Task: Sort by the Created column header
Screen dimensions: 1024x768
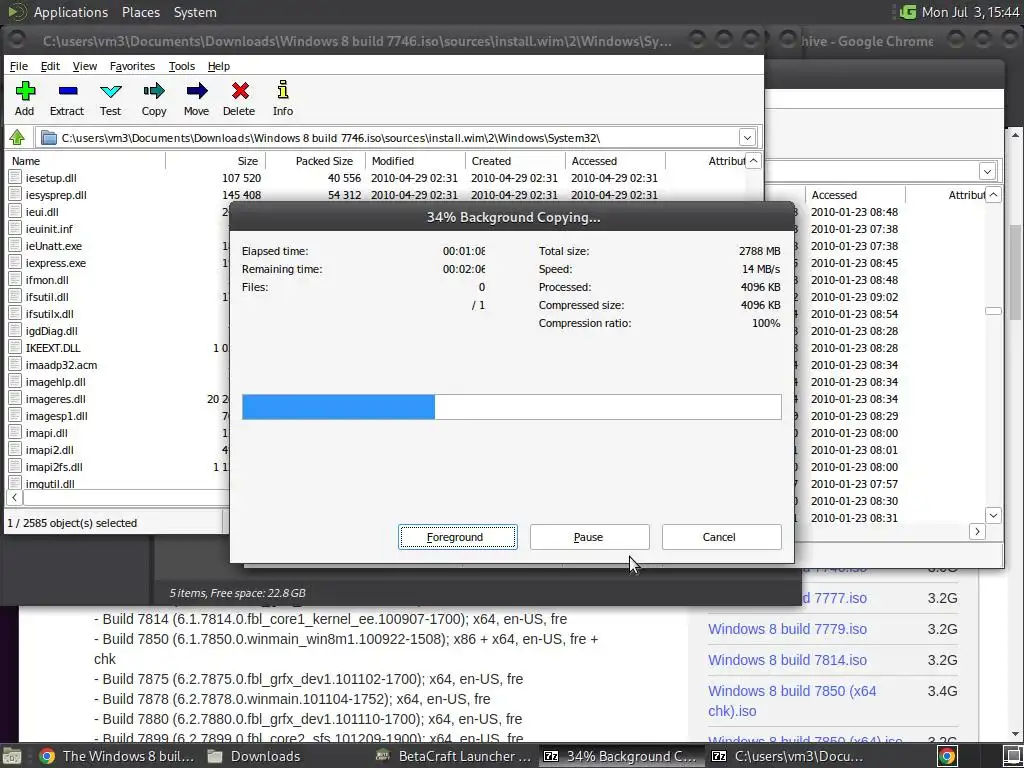Action: 515,161
